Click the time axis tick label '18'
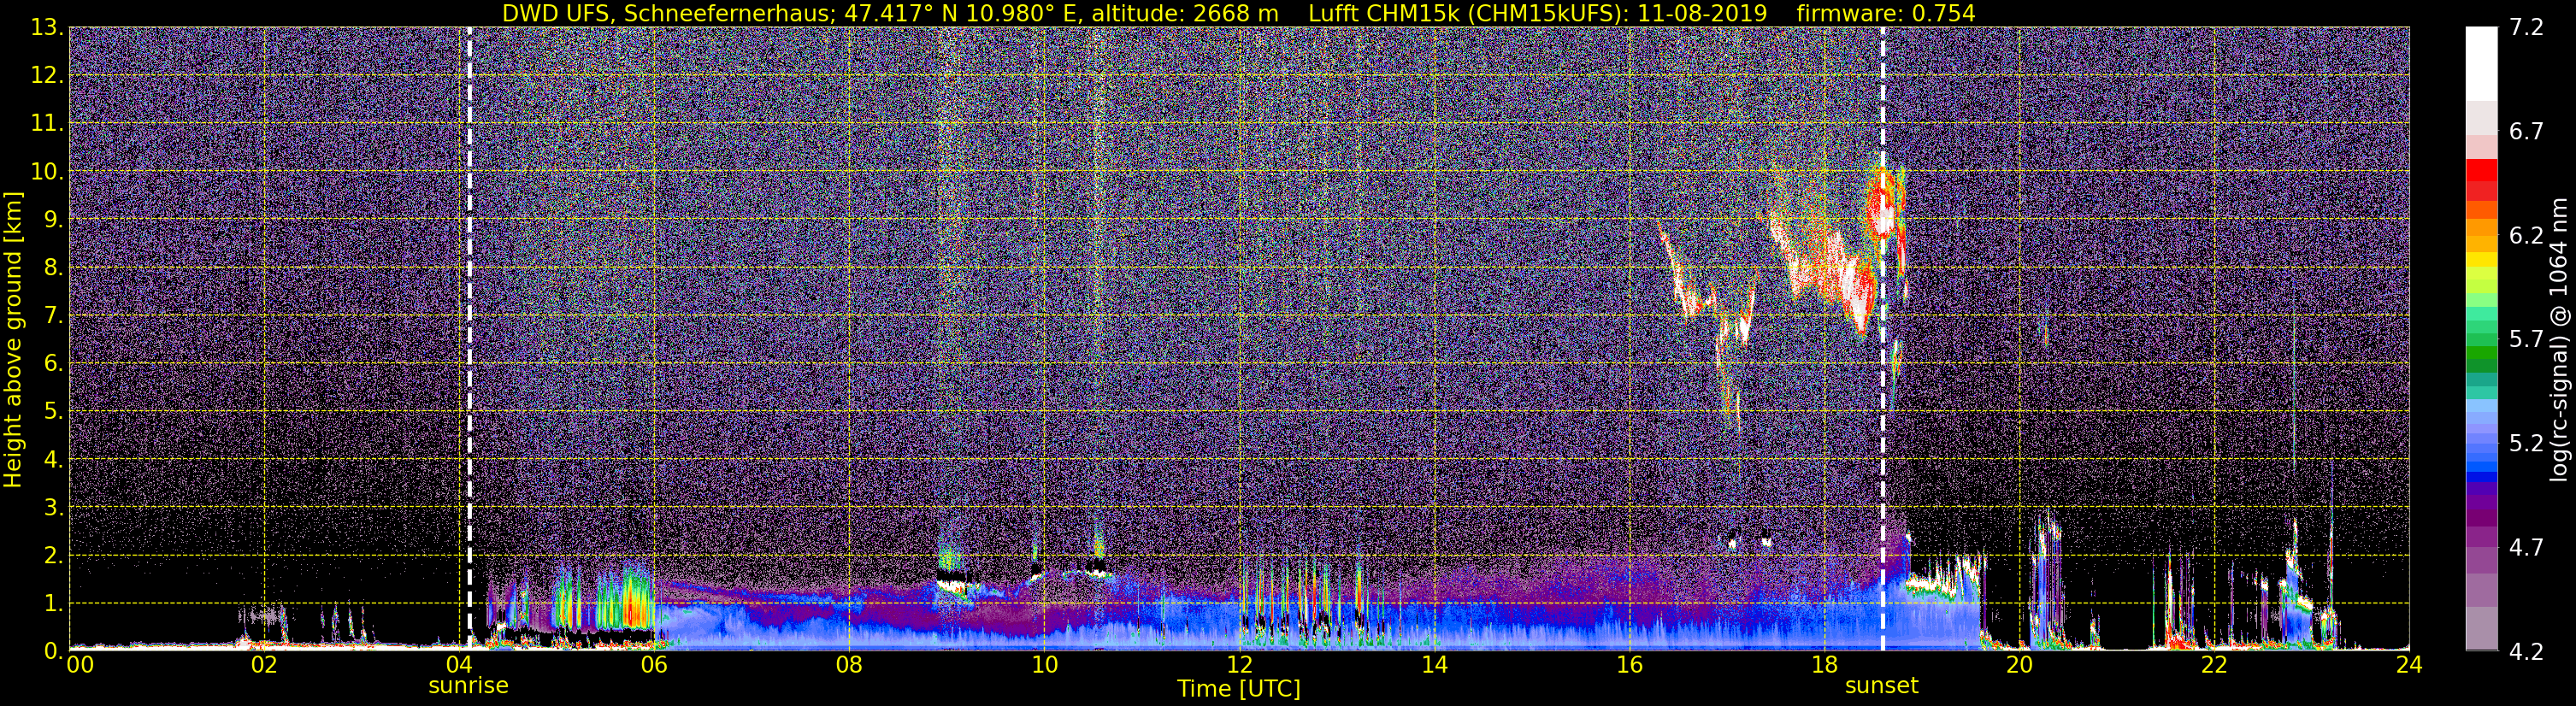This screenshot has width=2576, height=706. [1824, 665]
